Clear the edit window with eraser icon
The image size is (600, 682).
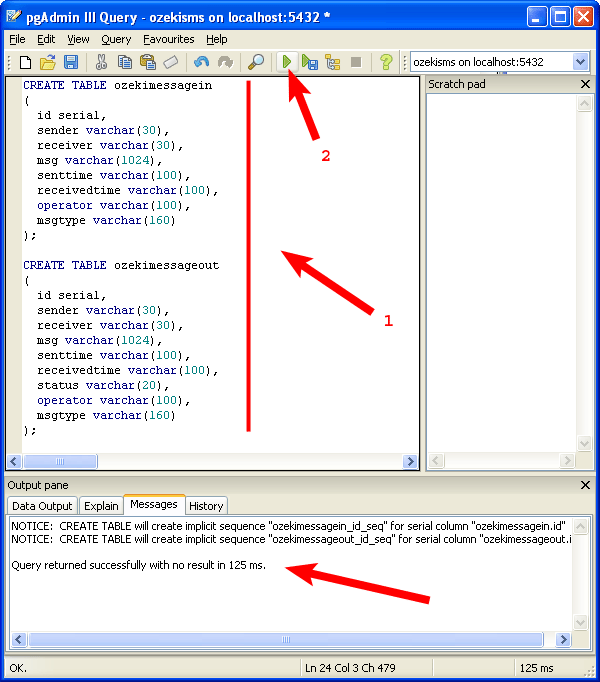[x=171, y=63]
